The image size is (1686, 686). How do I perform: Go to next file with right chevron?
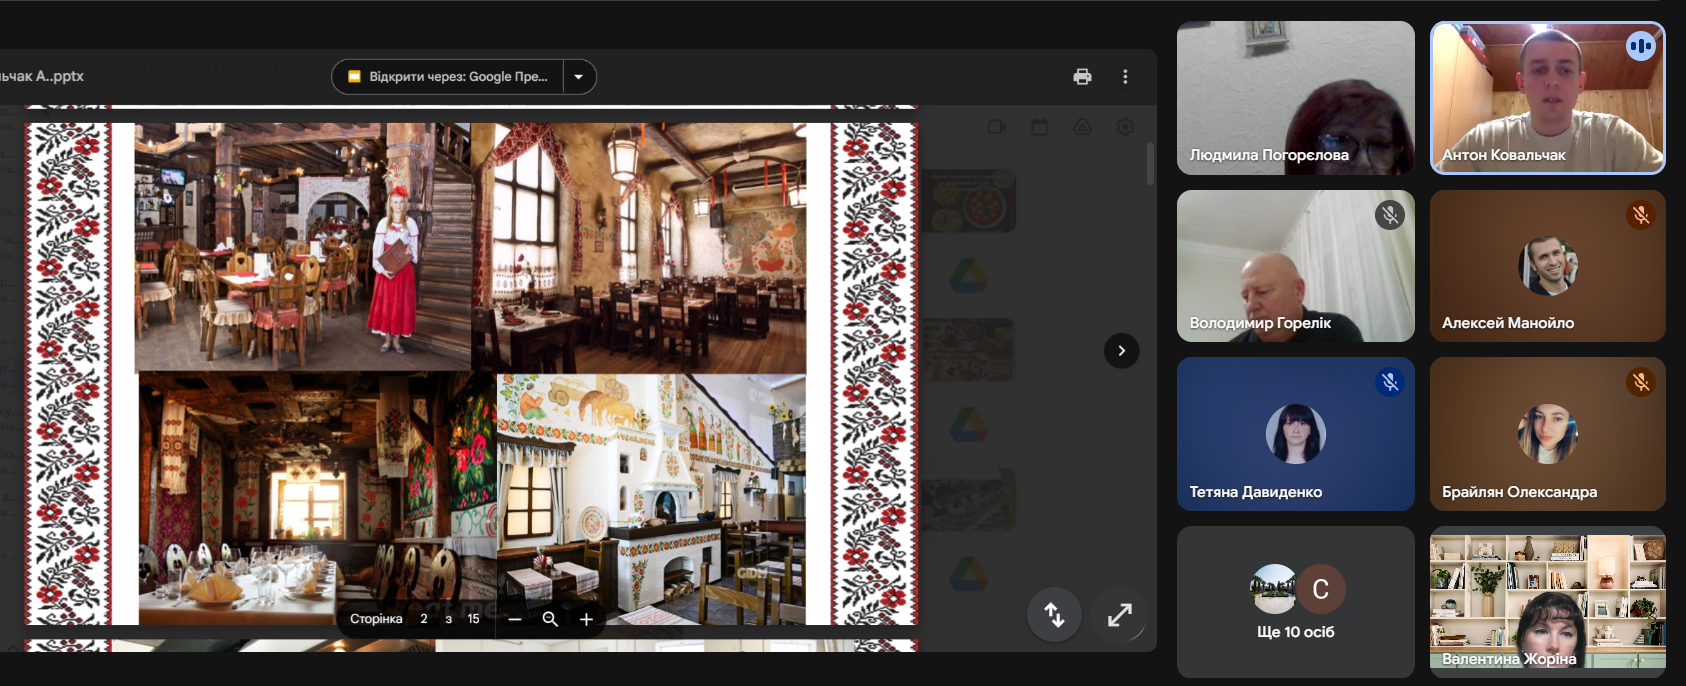tap(1121, 351)
